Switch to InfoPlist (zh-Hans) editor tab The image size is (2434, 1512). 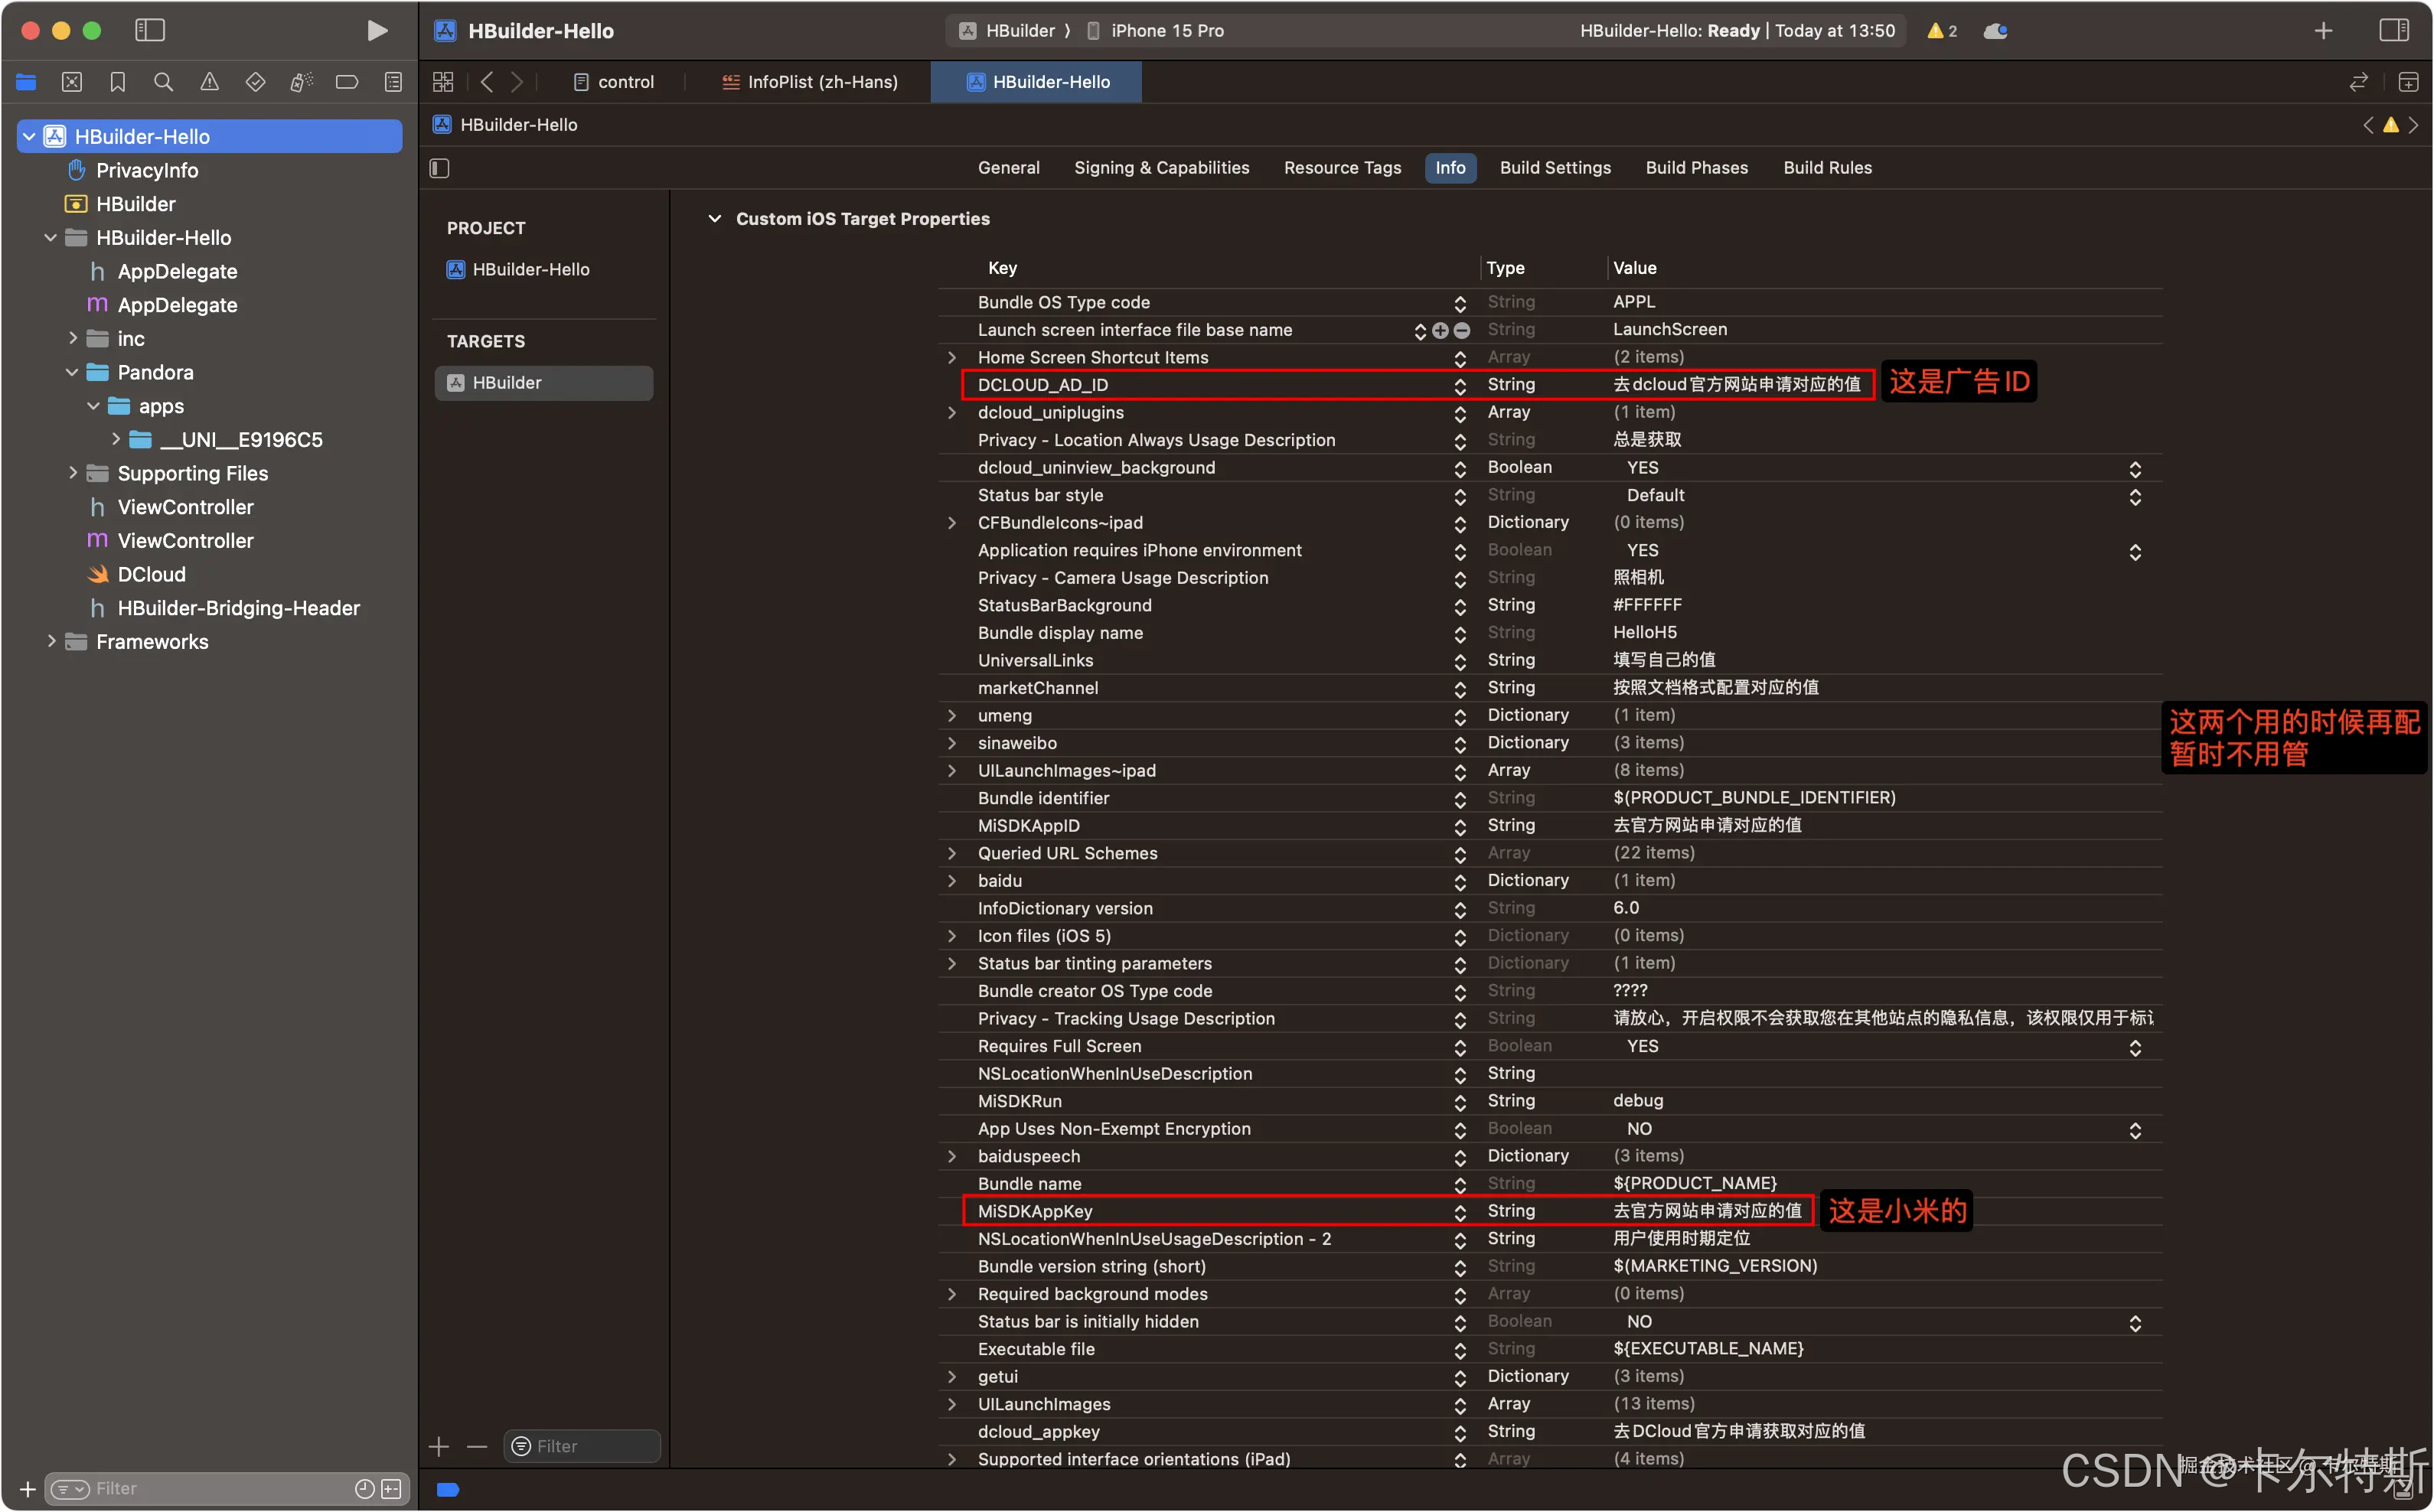[x=809, y=82]
